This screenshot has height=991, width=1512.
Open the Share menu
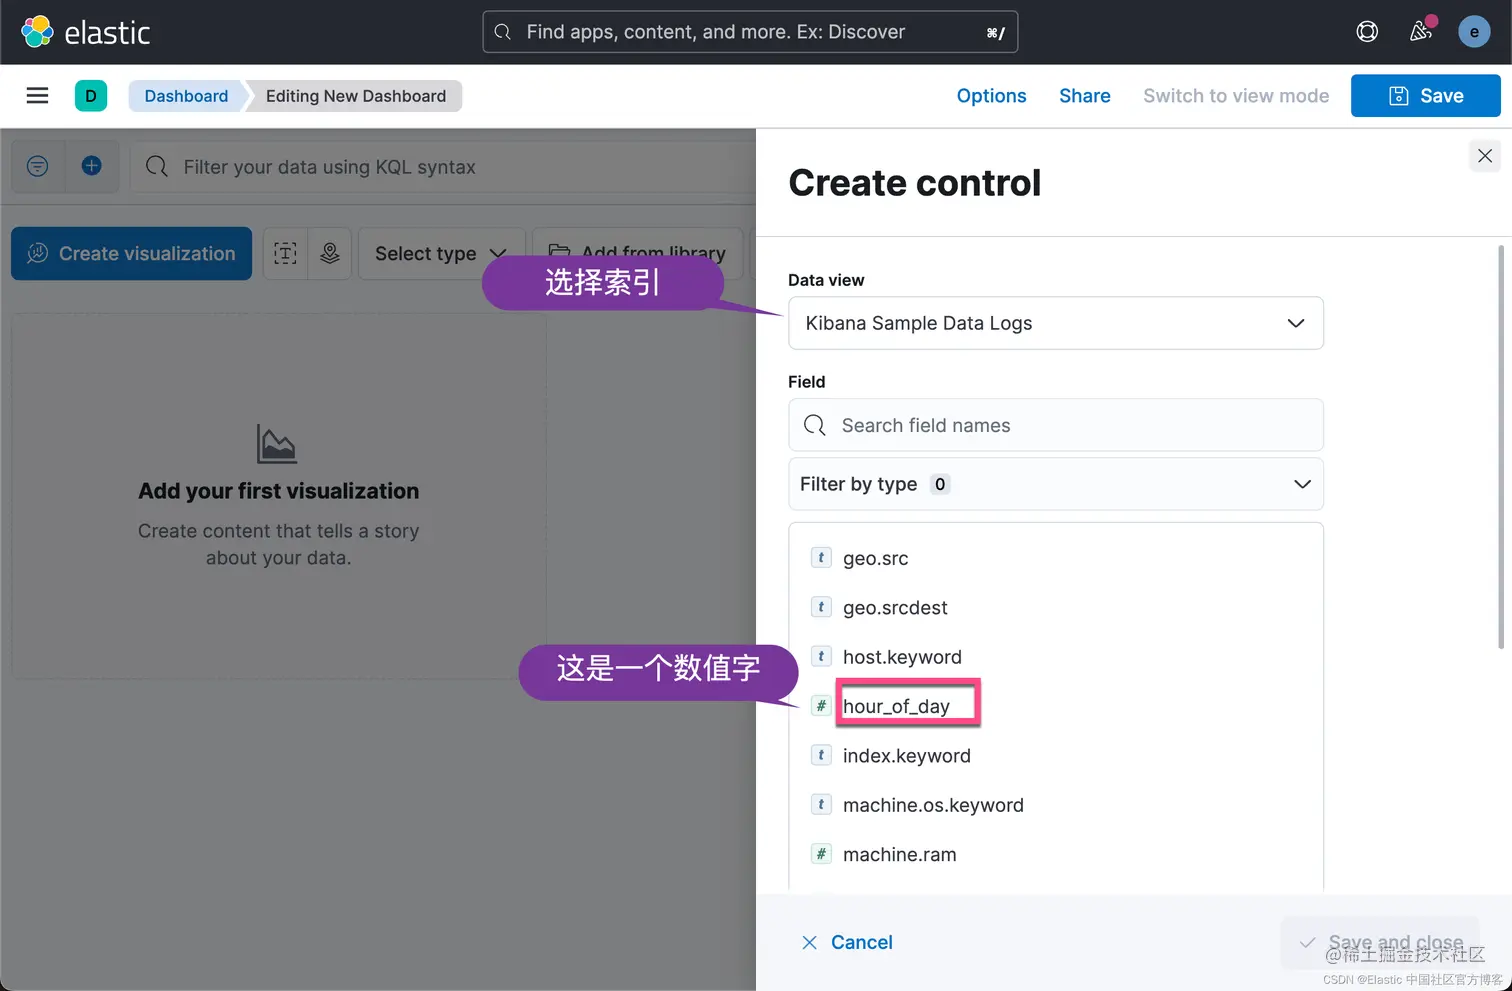[x=1085, y=96]
